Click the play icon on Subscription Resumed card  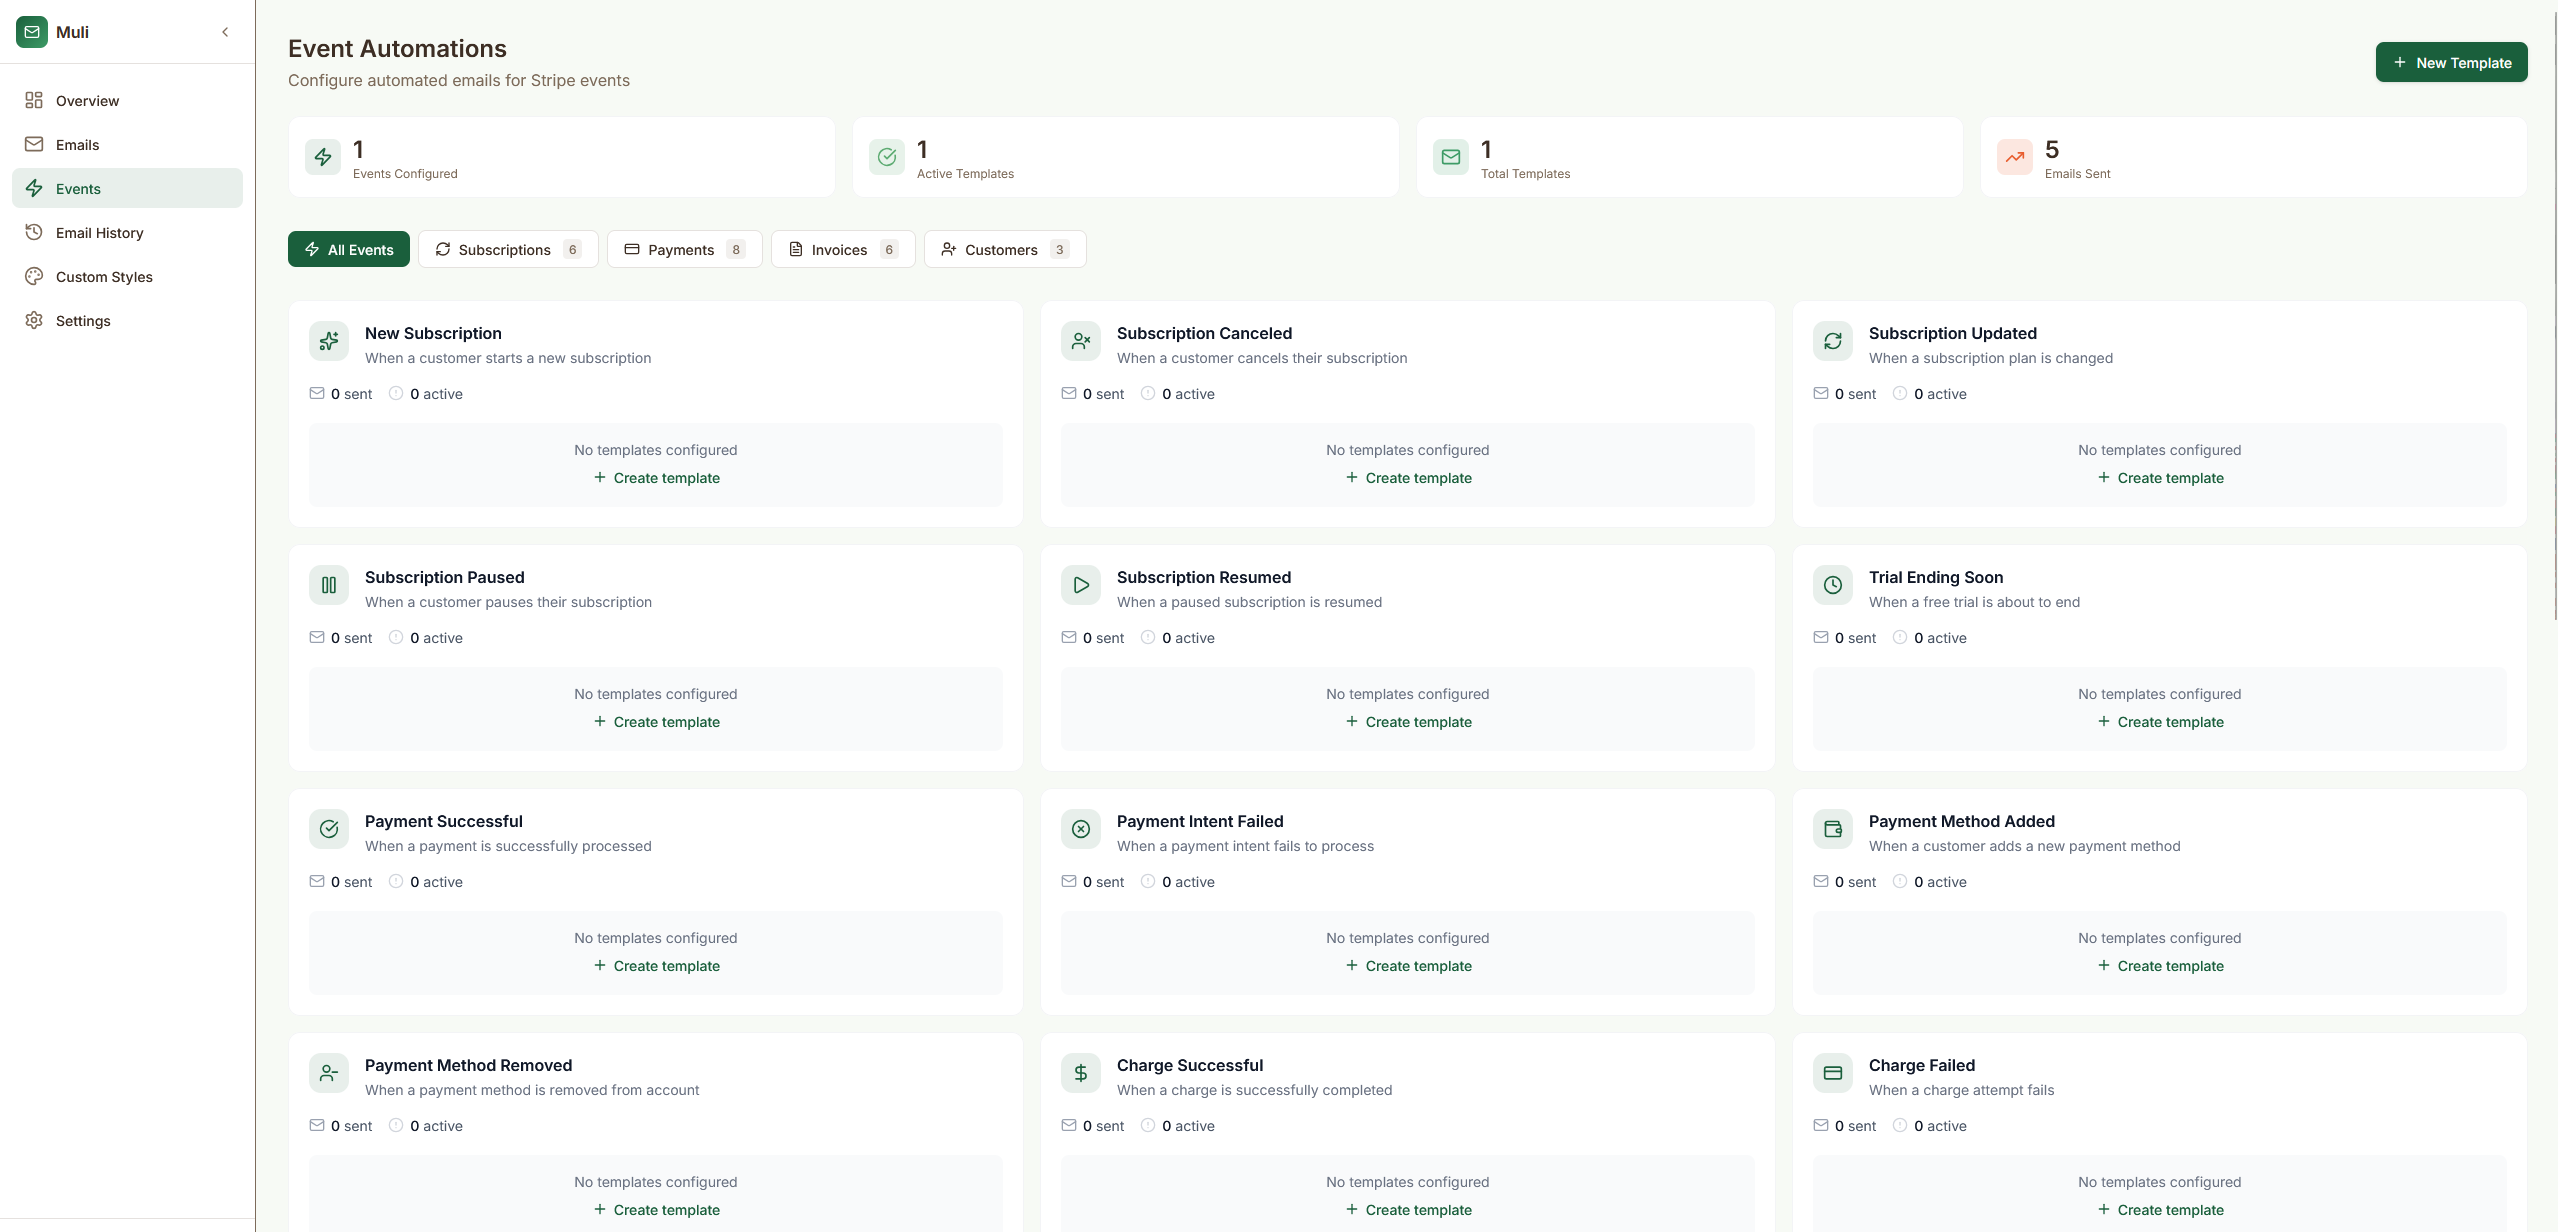tap(1080, 584)
